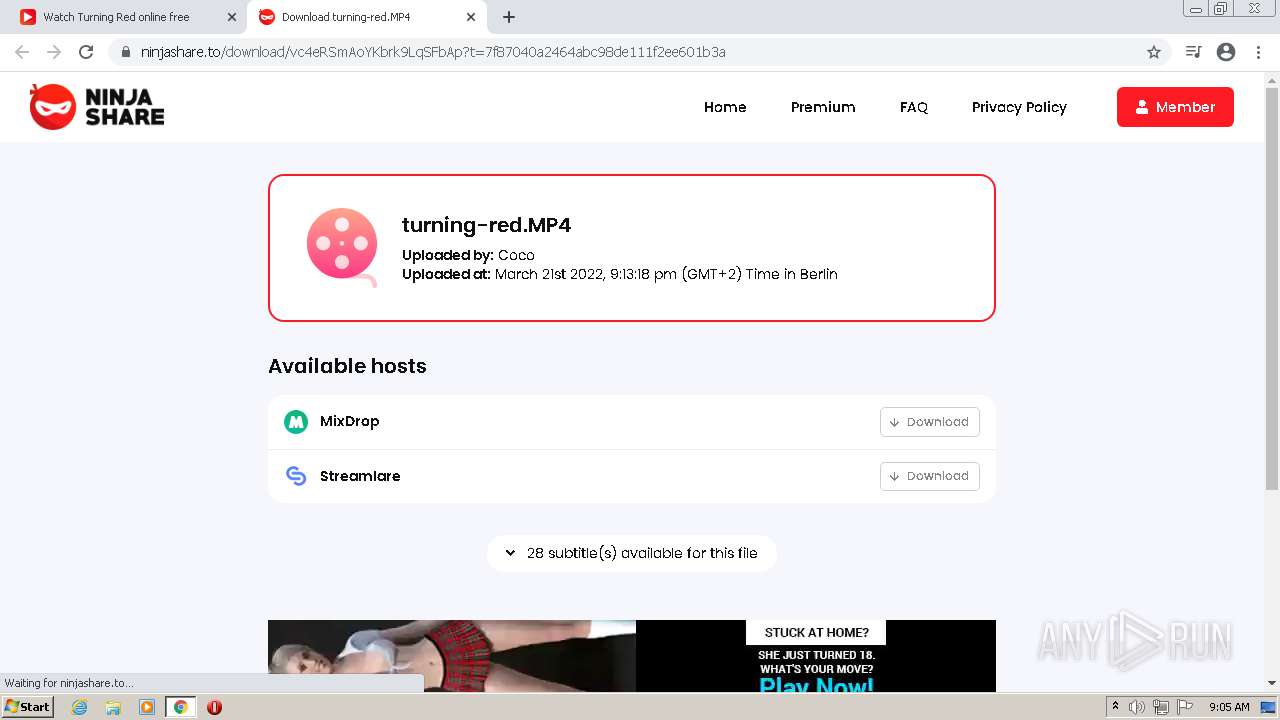Viewport: 1280px width, 720px height.
Task: Open the Ninja Share logo homepage
Action: [x=97, y=107]
